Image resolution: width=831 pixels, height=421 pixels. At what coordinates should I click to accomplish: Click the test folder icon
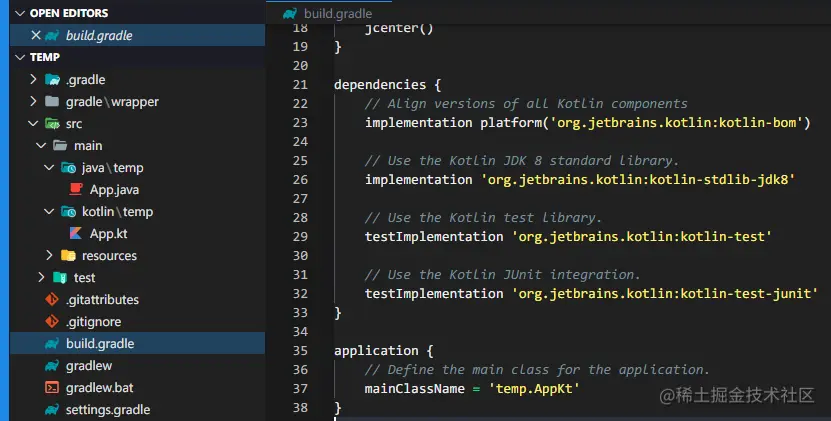click(x=60, y=277)
